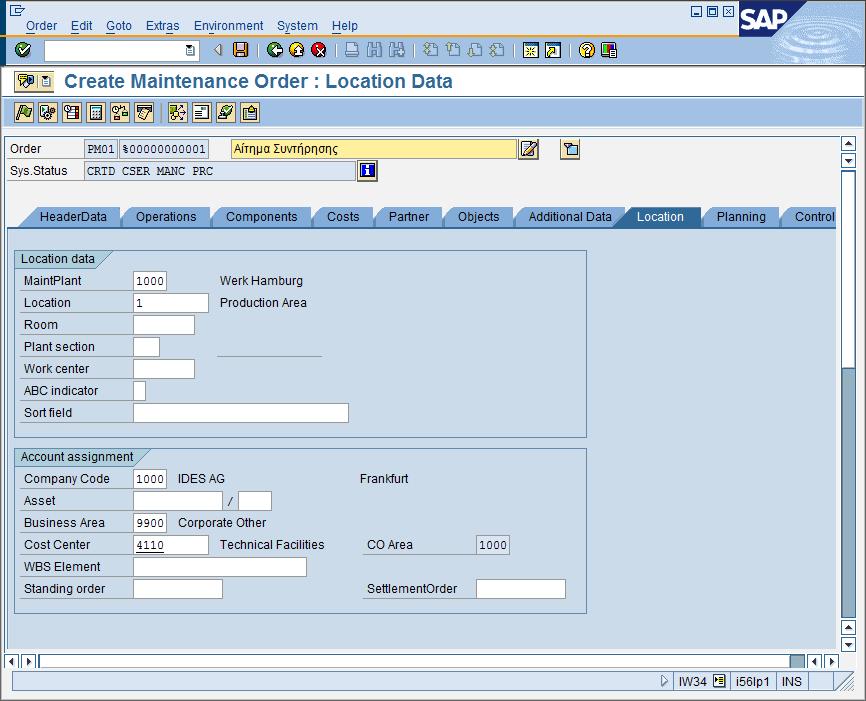This screenshot has height=701, width=866.
Task: Click the green Back arrow icon
Action: point(274,50)
